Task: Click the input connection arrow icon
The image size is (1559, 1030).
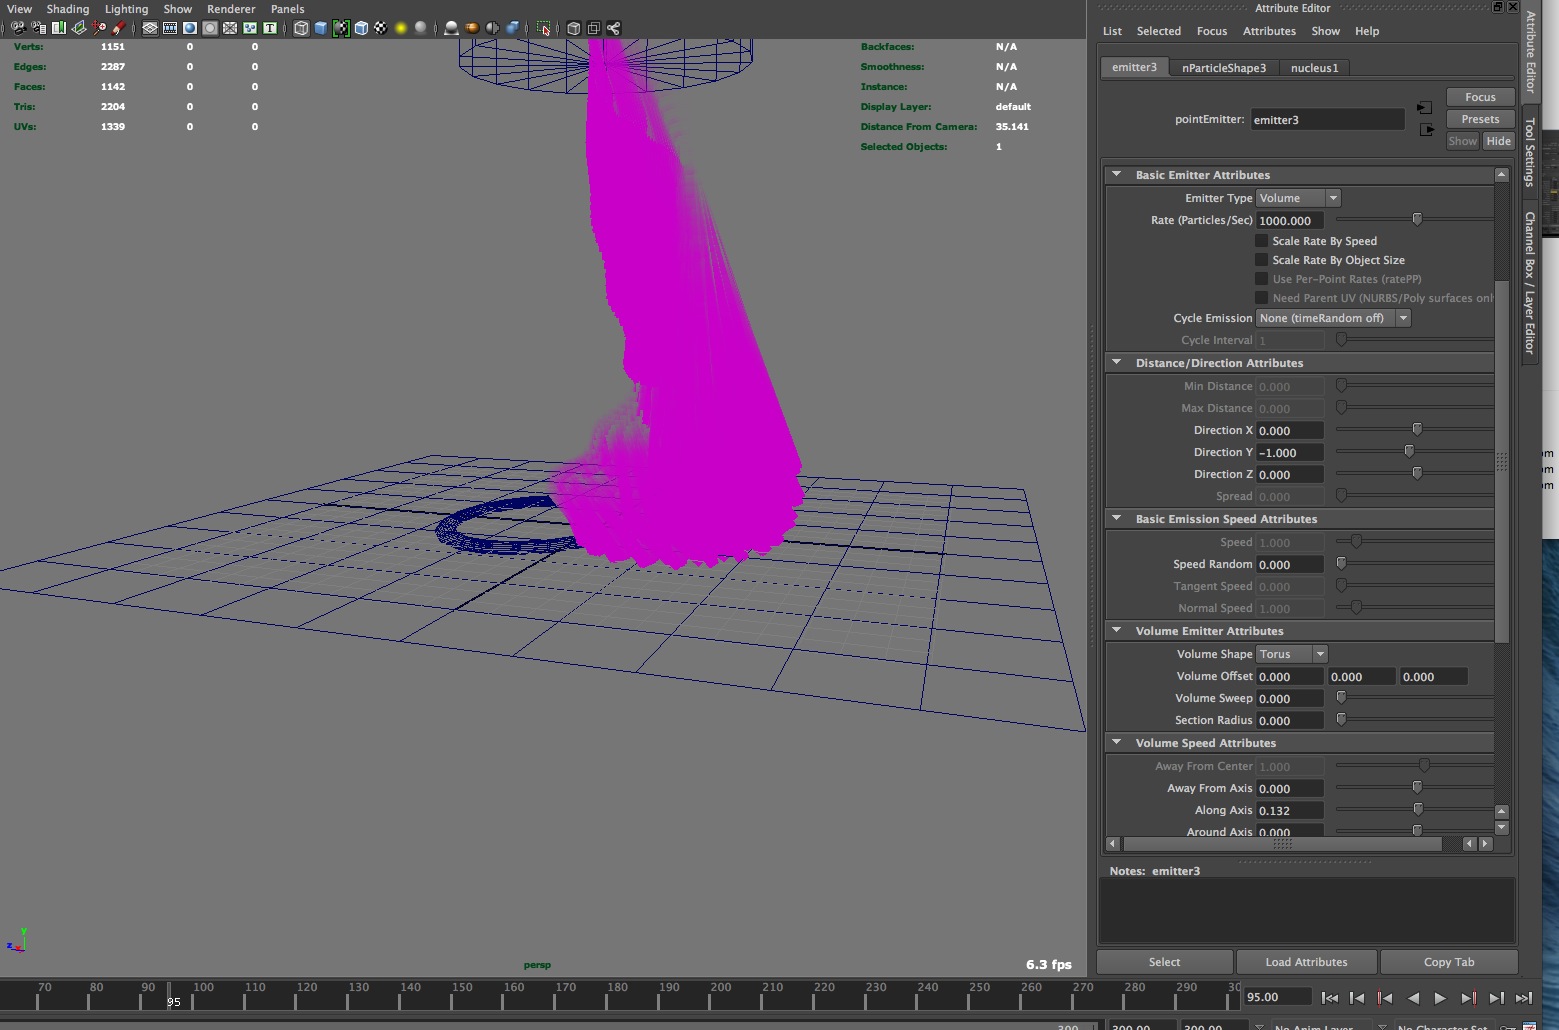Action: (x=1425, y=108)
